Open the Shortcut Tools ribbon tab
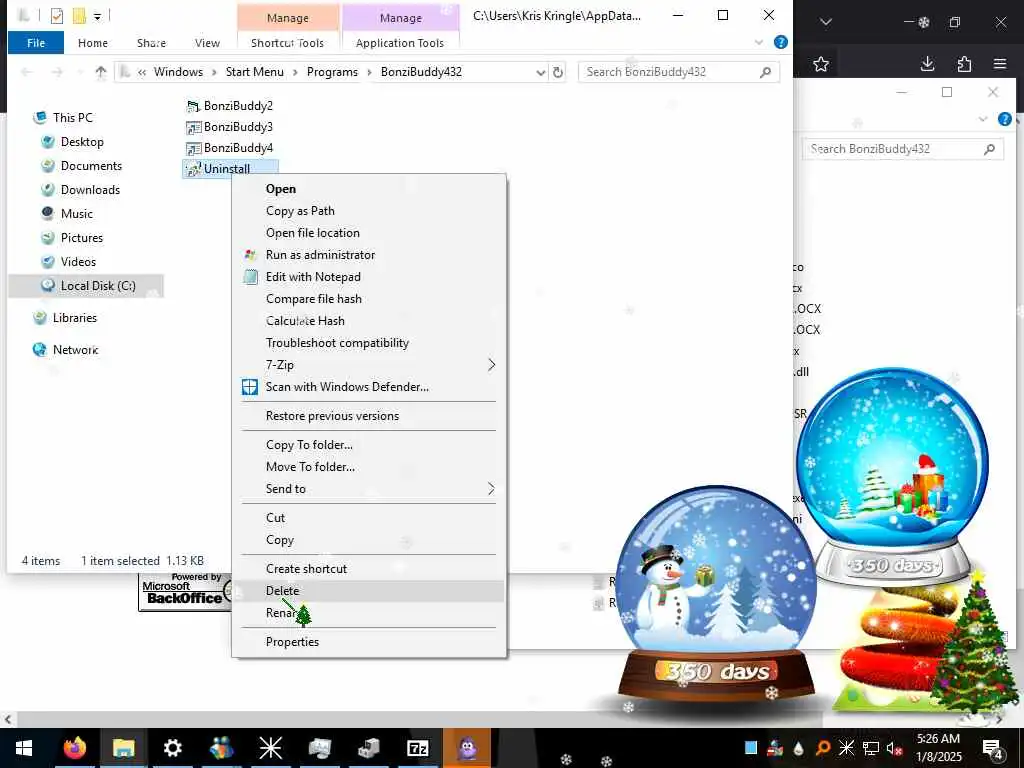This screenshot has height=768, width=1024. click(287, 43)
